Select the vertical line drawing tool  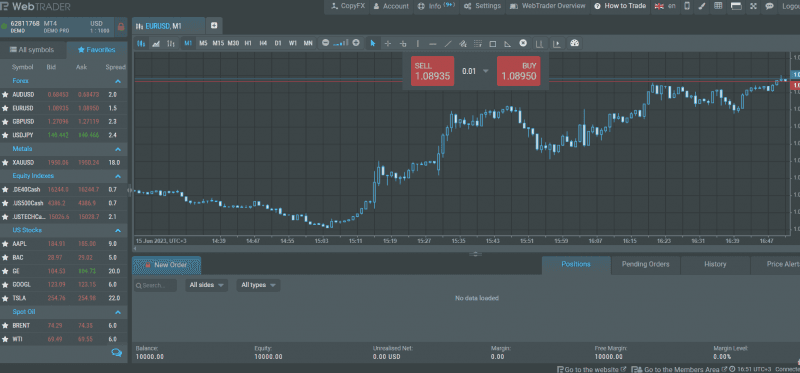click(418, 43)
